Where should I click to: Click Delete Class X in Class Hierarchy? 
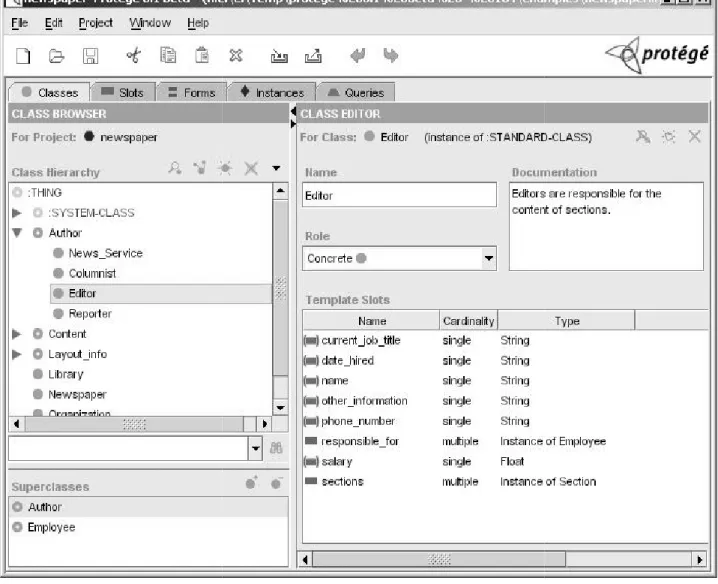pyautogui.click(x=251, y=168)
